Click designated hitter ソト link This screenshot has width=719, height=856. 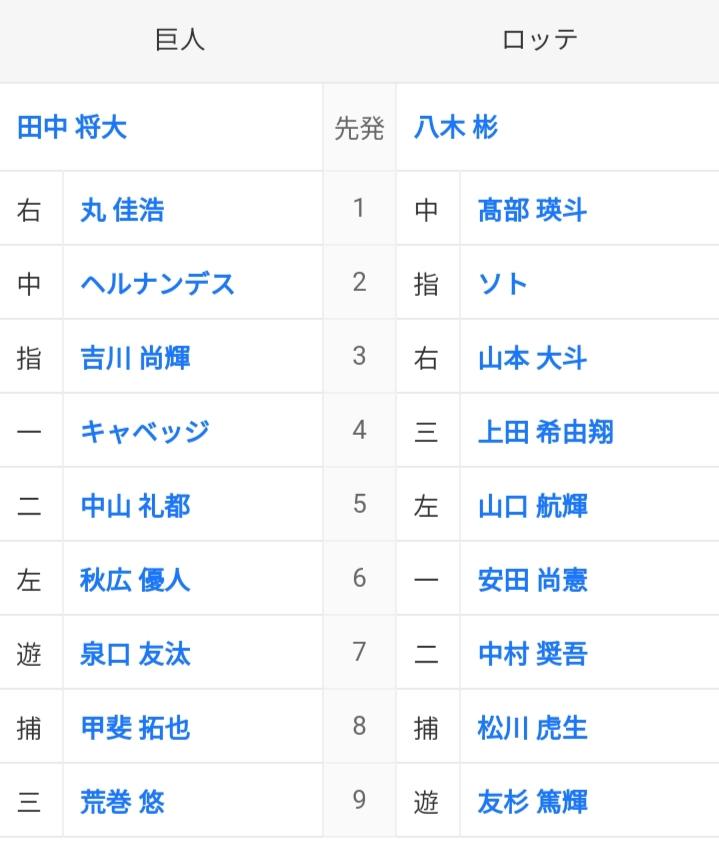coord(503,284)
